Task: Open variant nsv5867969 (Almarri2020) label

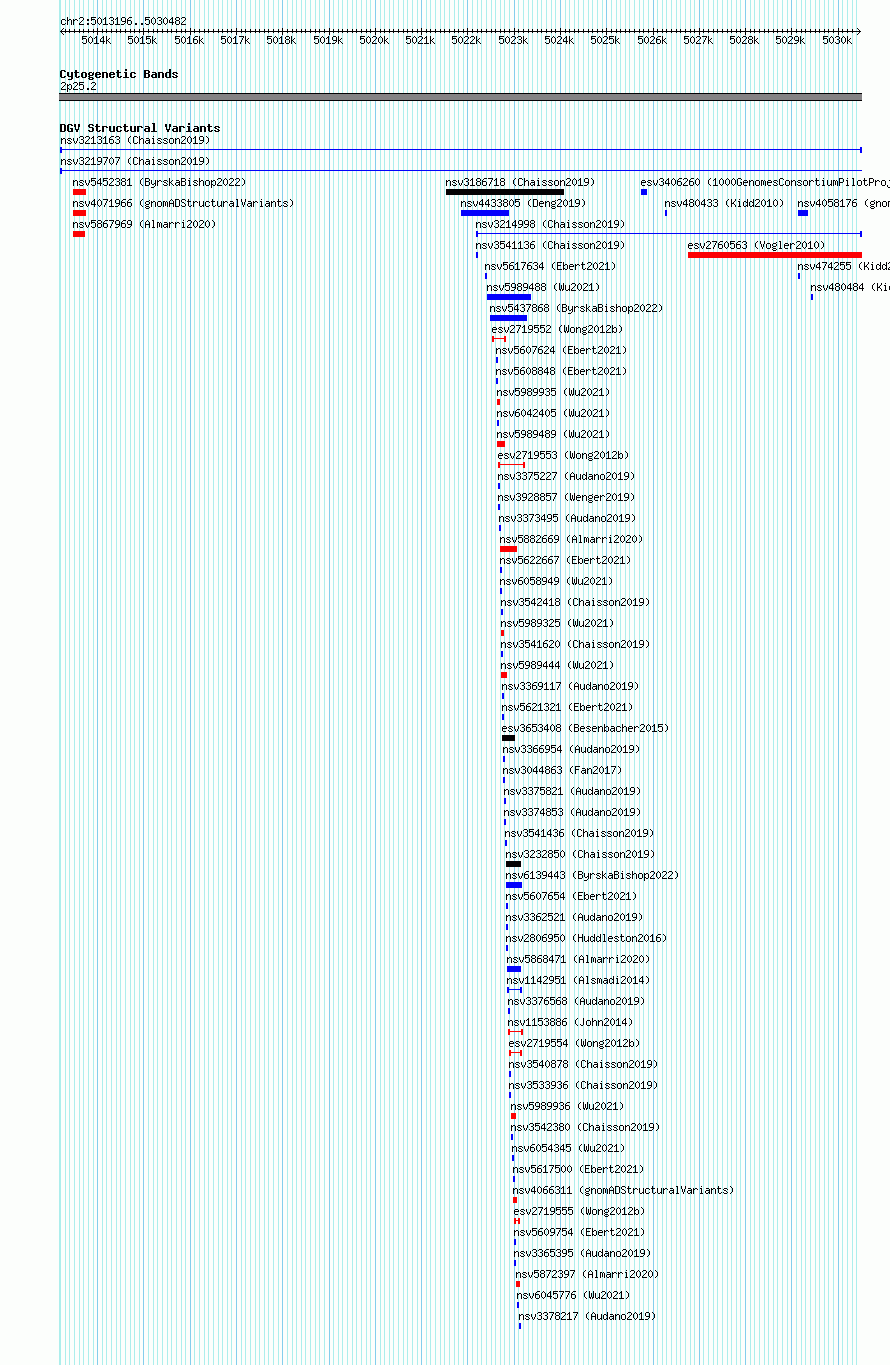Action: [144, 224]
